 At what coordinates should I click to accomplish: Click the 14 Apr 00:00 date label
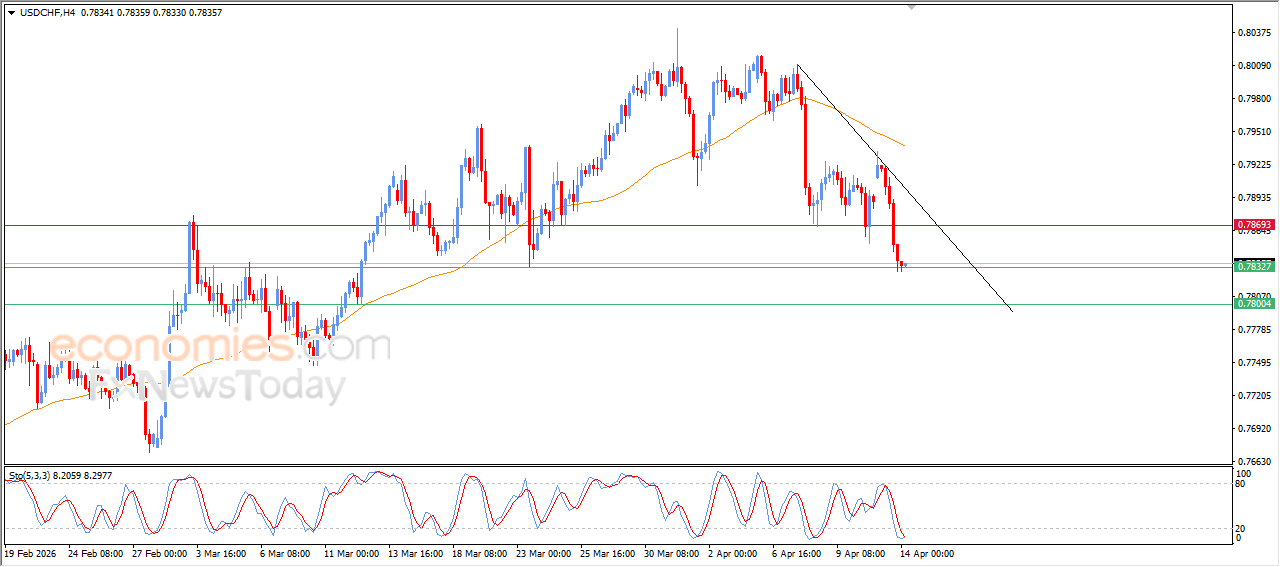click(928, 553)
